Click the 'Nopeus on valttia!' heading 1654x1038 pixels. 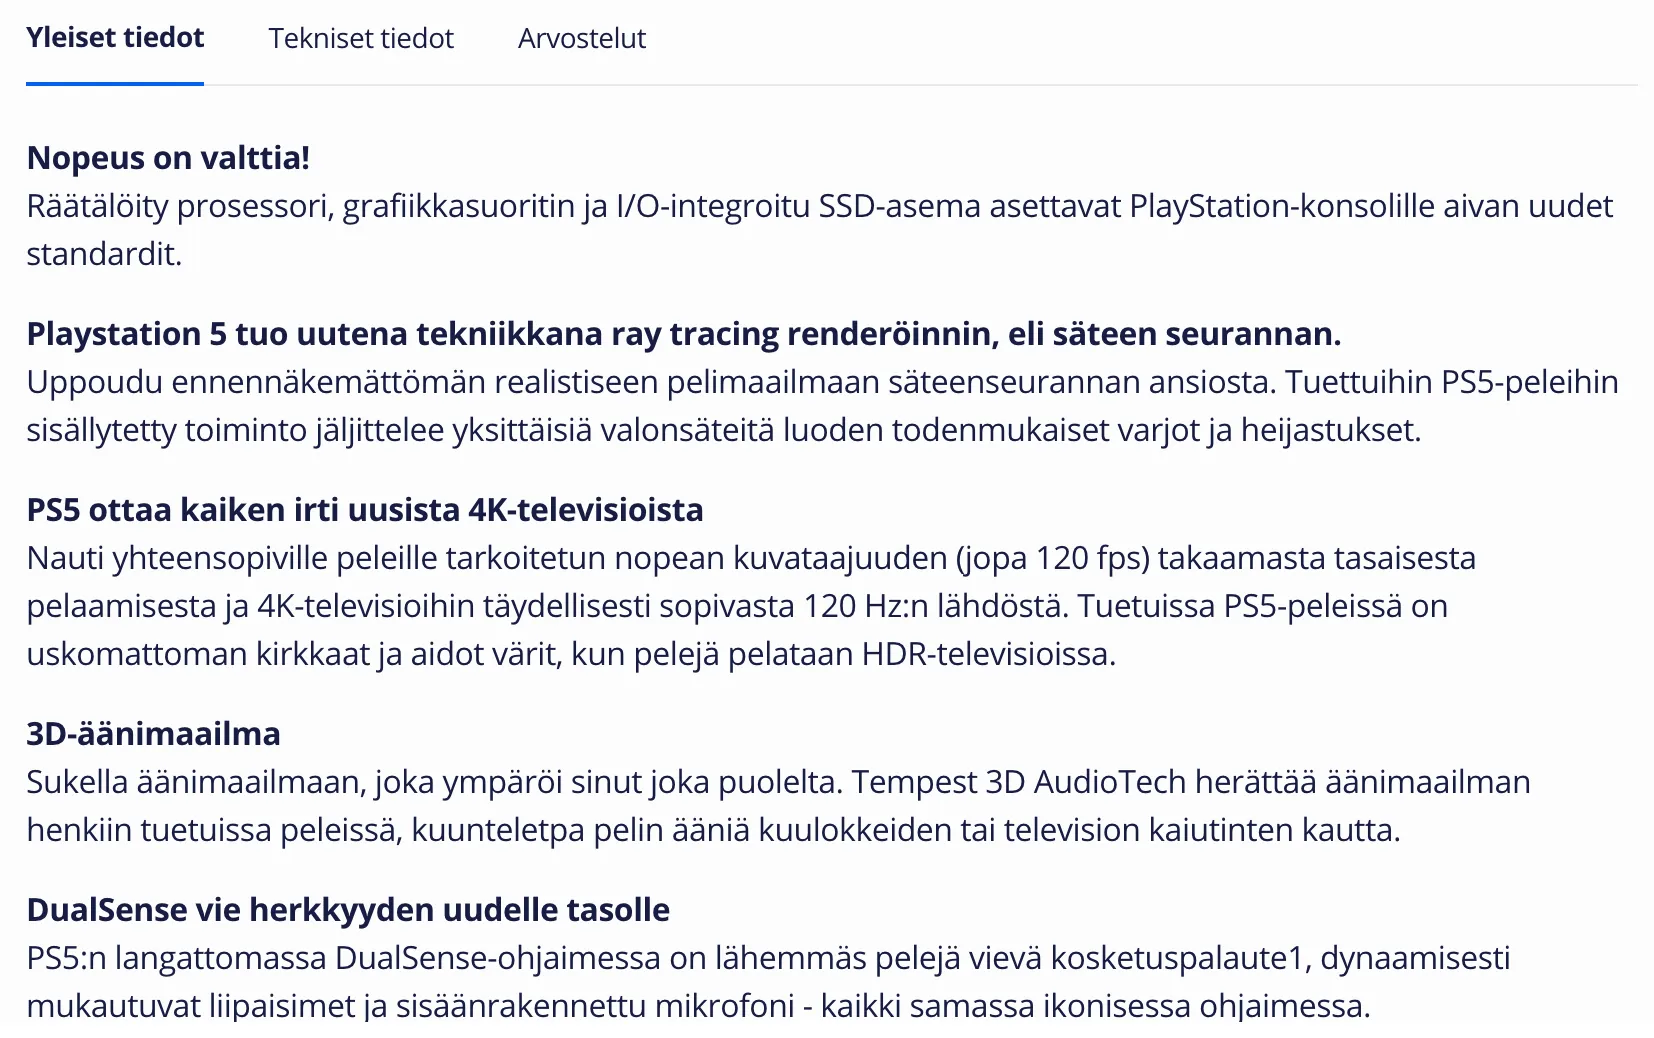click(168, 158)
